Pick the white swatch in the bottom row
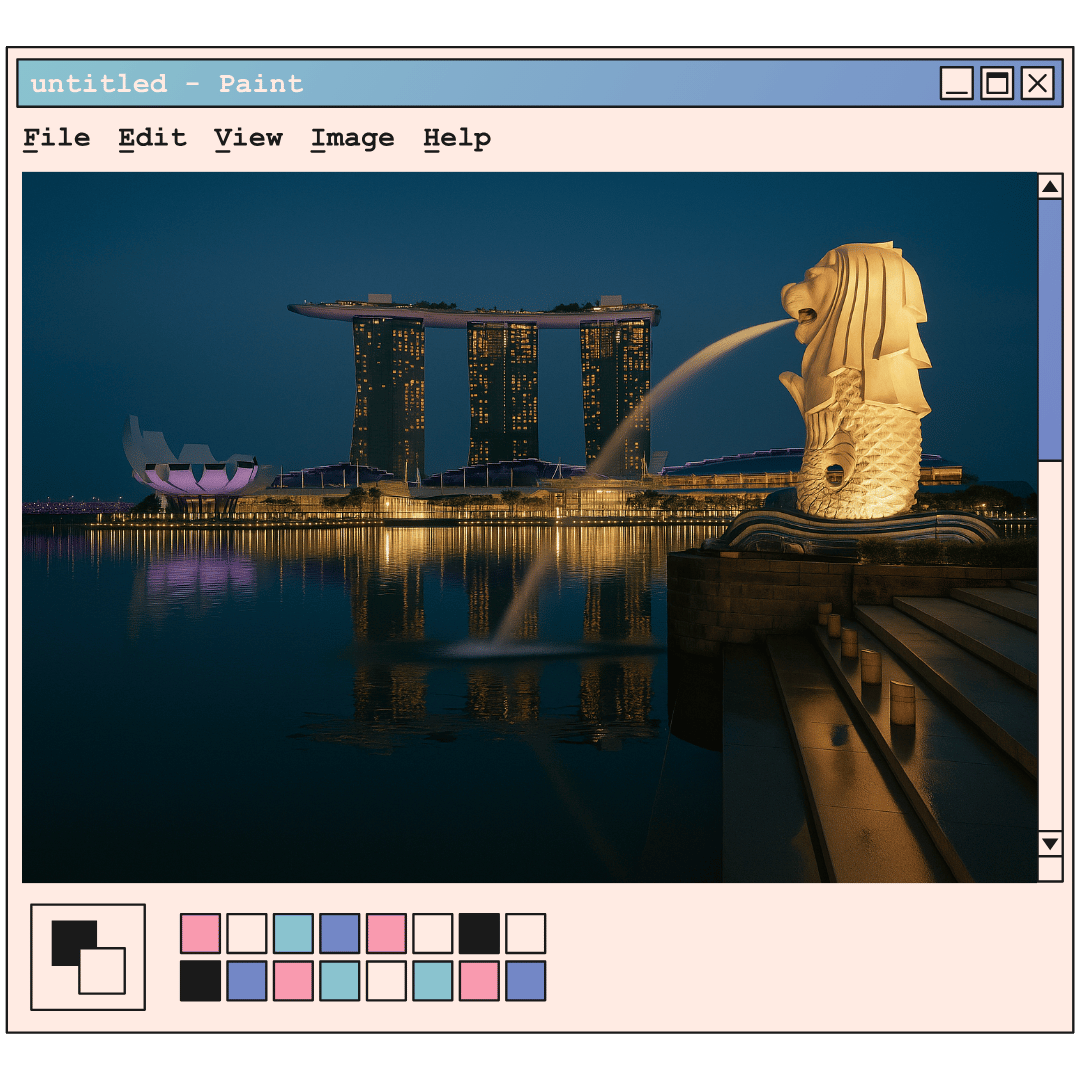This screenshot has width=1080, height=1080. 386,981
